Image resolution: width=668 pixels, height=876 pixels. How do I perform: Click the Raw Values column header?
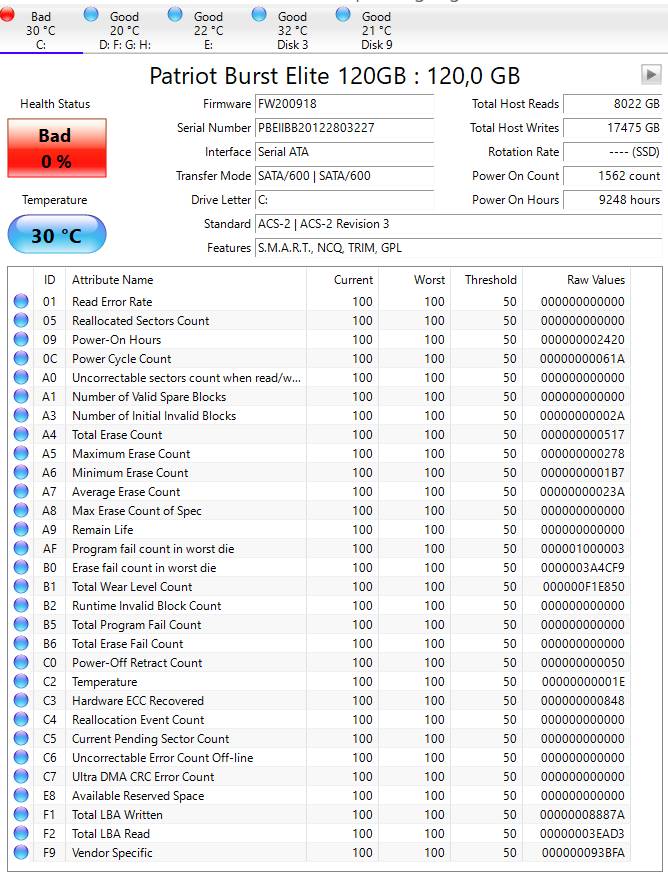click(x=576, y=280)
